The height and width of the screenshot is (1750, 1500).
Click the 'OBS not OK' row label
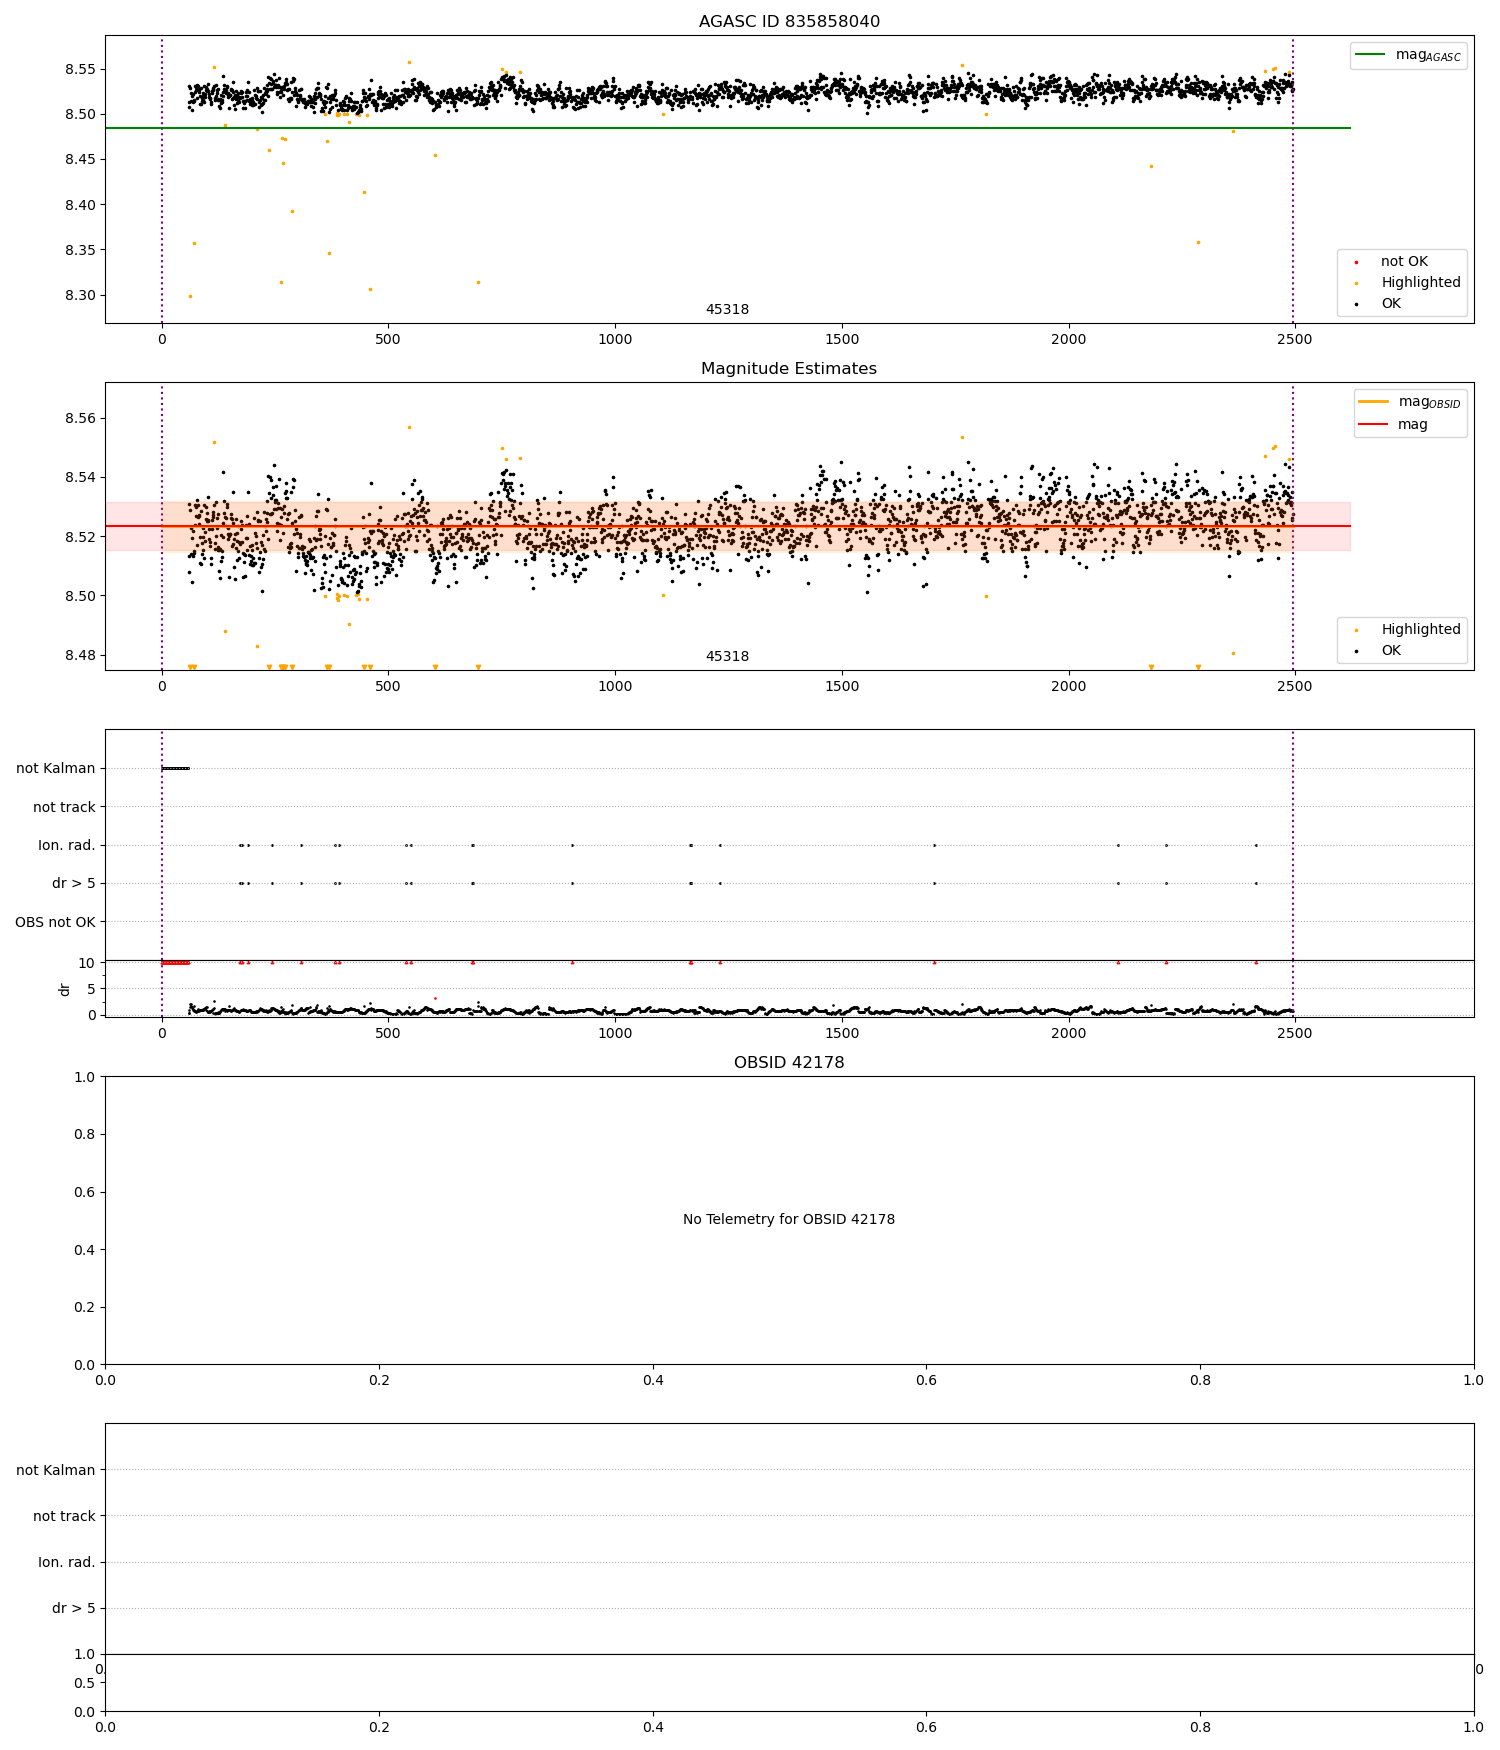56,923
